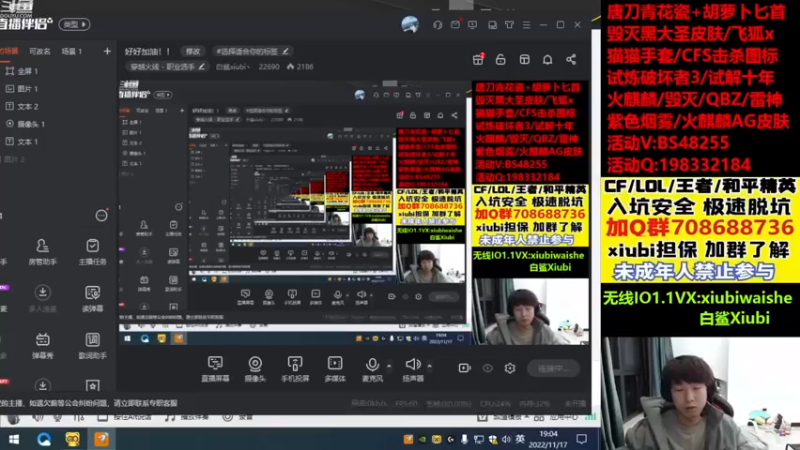Open customer service headset icon
Screen dimensions: 800x450
point(437,24)
